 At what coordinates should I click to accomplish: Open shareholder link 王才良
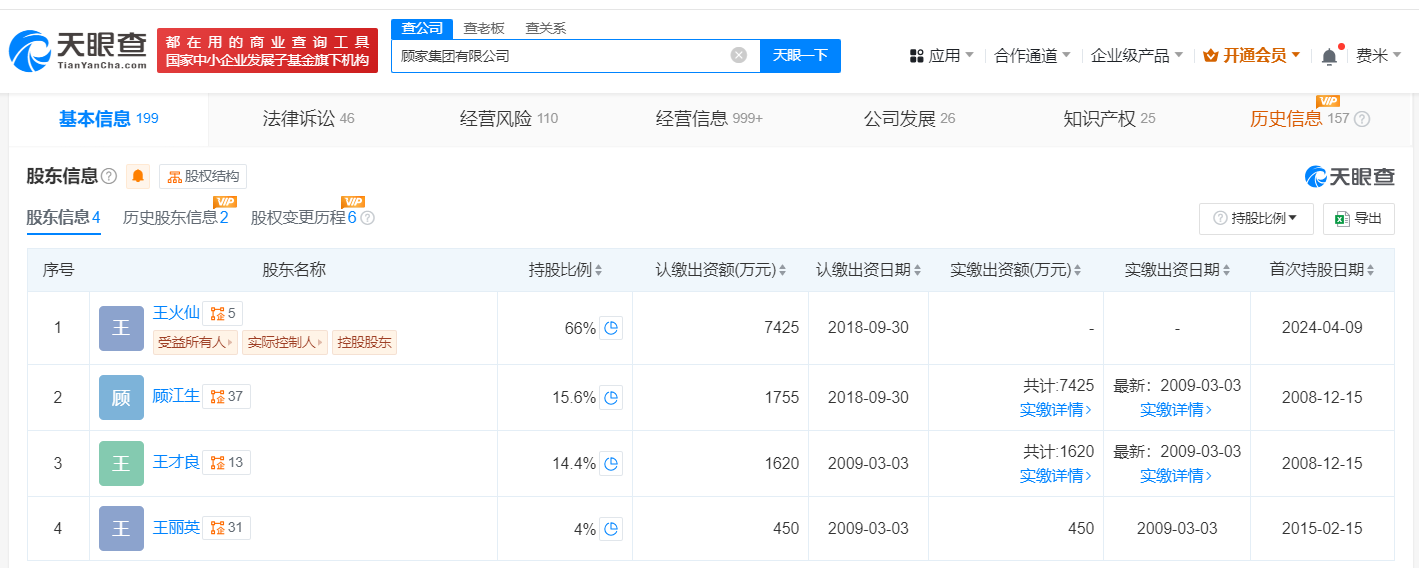click(x=176, y=462)
